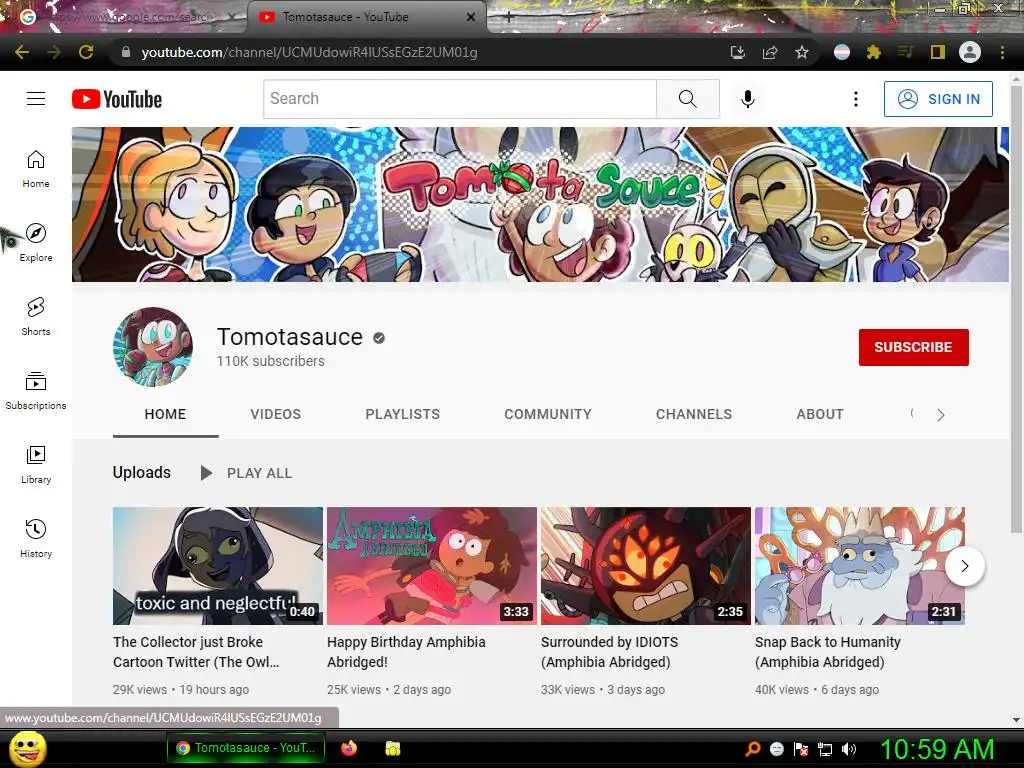Go to Home in the sidebar
1024x768 pixels.
(x=36, y=168)
